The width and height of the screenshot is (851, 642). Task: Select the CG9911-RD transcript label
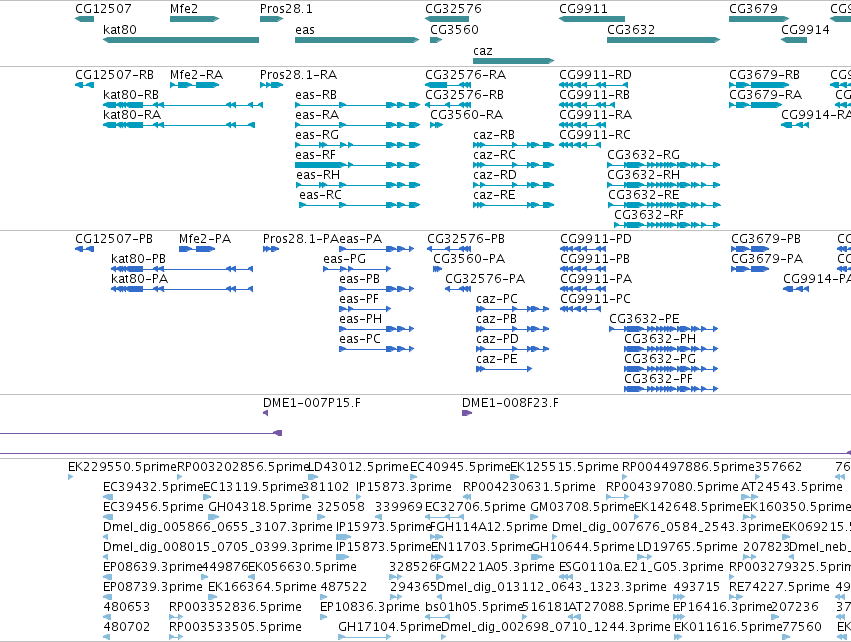(595, 75)
